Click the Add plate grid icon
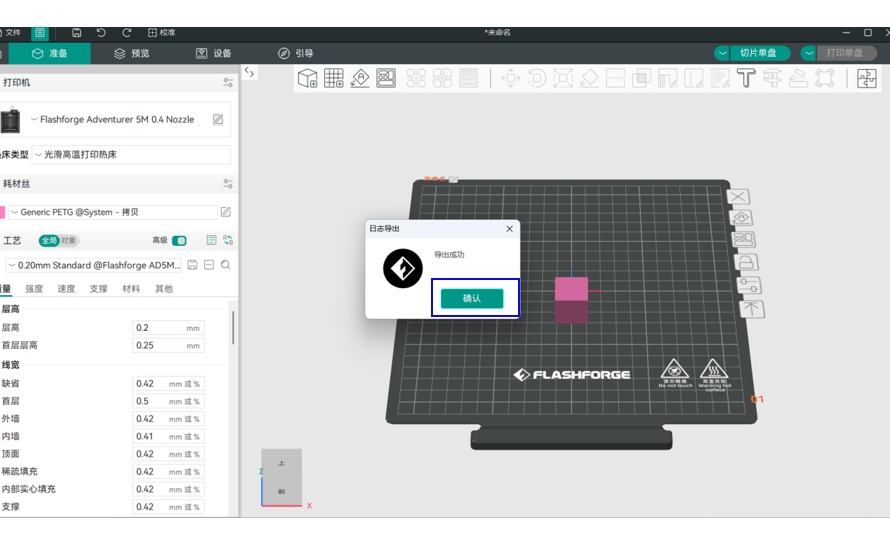 click(x=334, y=78)
